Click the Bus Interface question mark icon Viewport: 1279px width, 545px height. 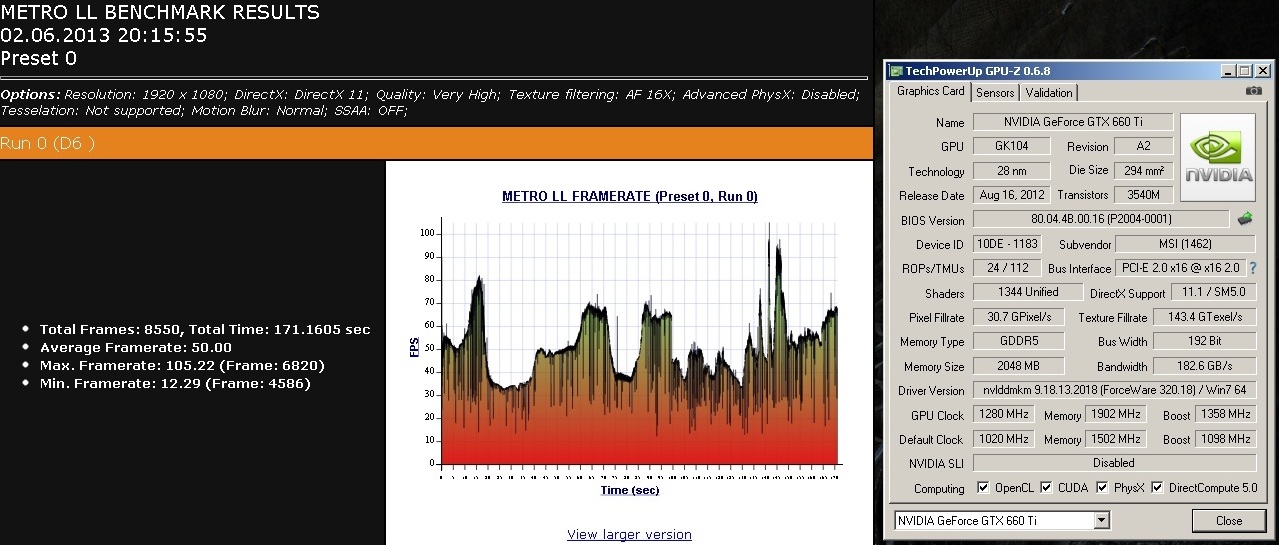[1252, 268]
